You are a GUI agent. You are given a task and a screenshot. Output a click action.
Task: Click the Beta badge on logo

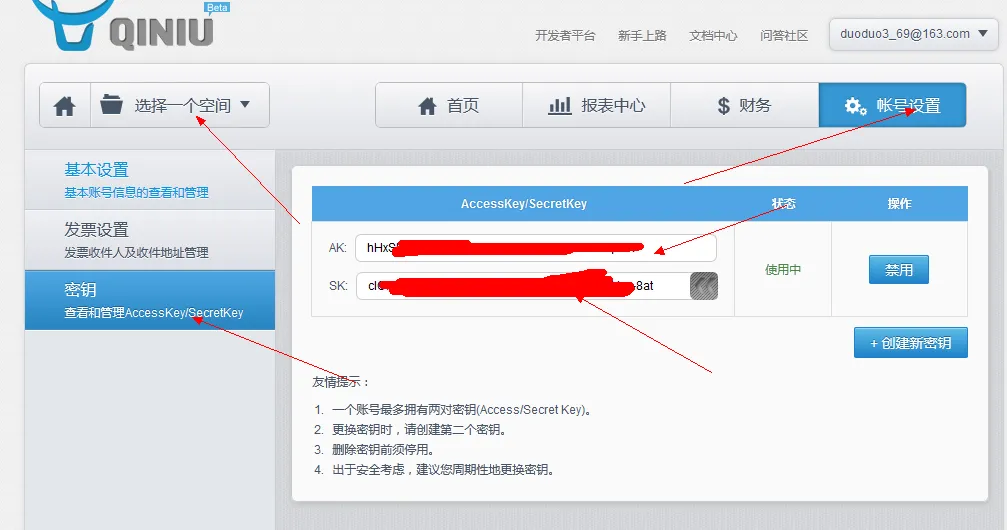click(x=217, y=7)
